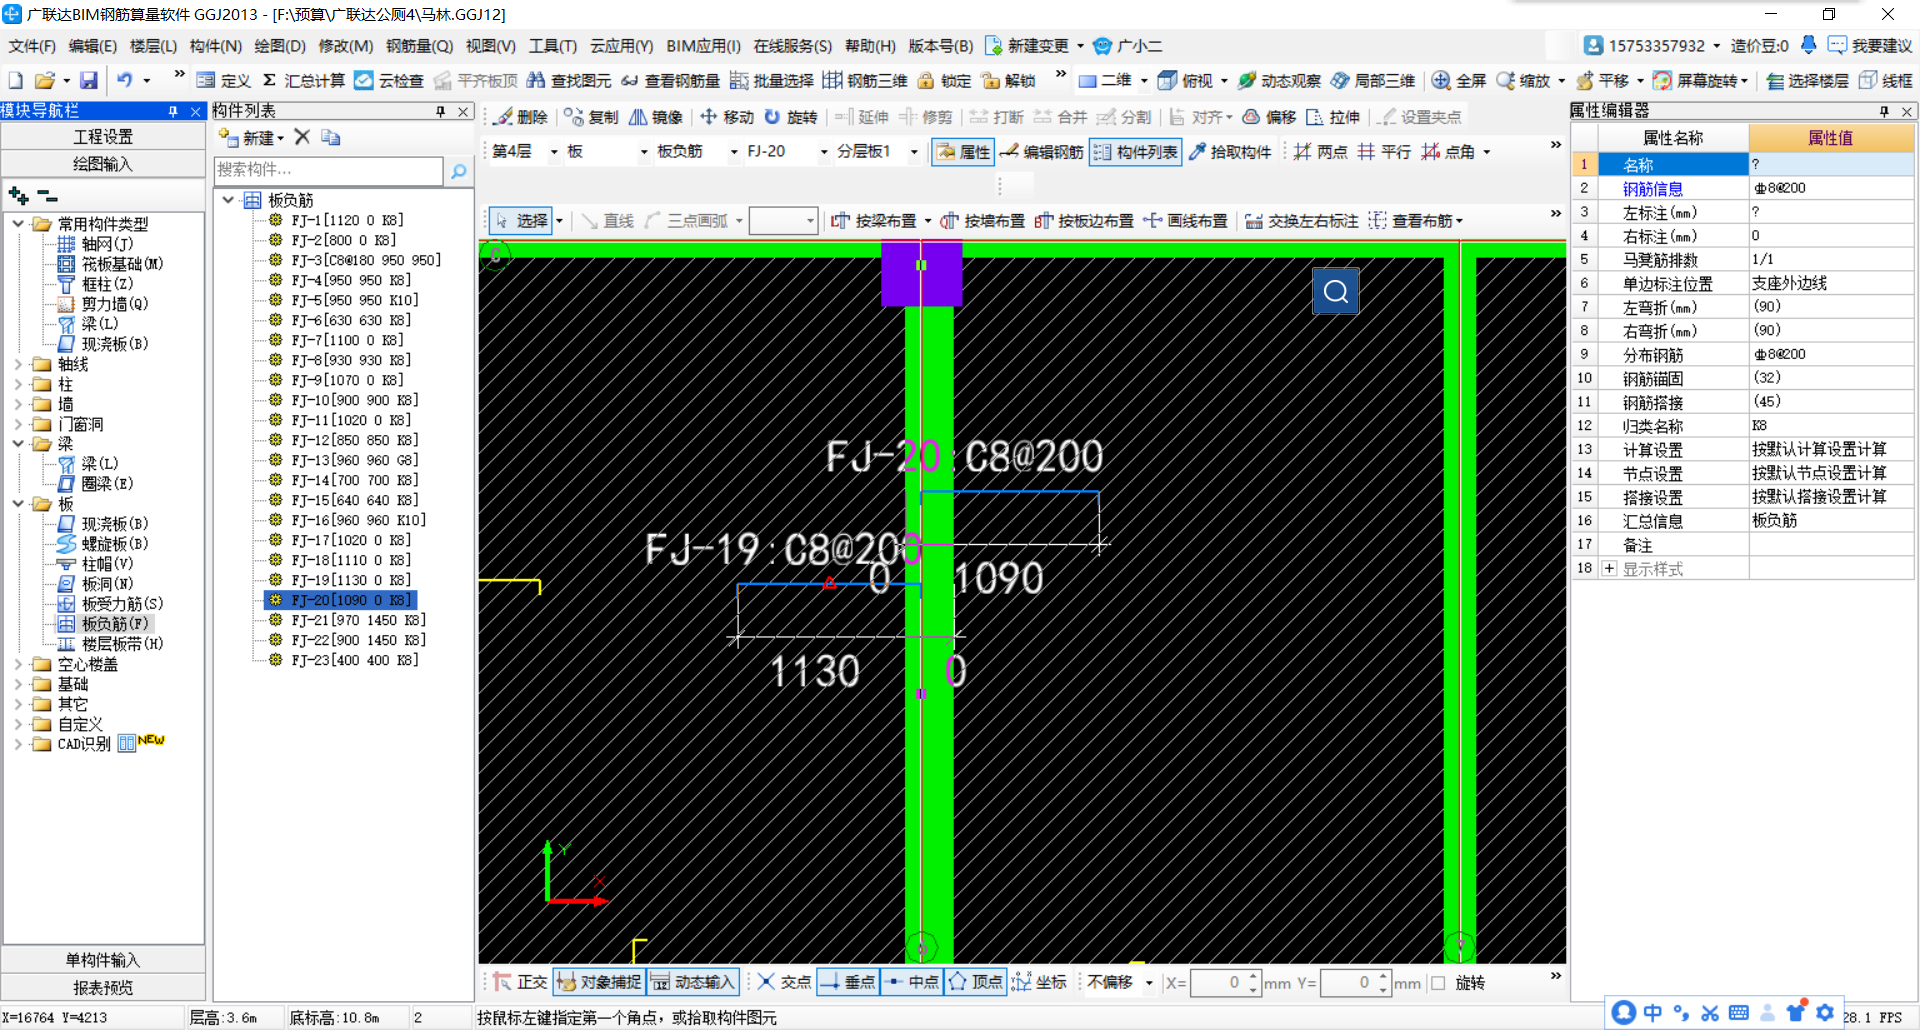Toggle the 属性 properties panel button
This screenshot has height=1030, width=1920.
pos(963,151)
